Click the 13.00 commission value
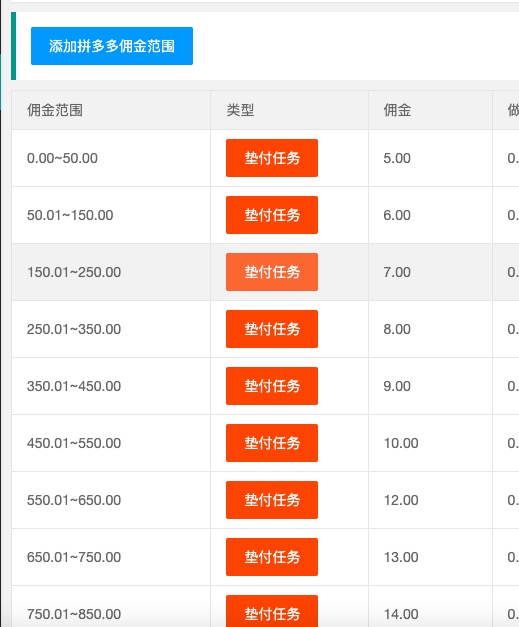This screenshot has height=627, width=519. click(401, 557)
